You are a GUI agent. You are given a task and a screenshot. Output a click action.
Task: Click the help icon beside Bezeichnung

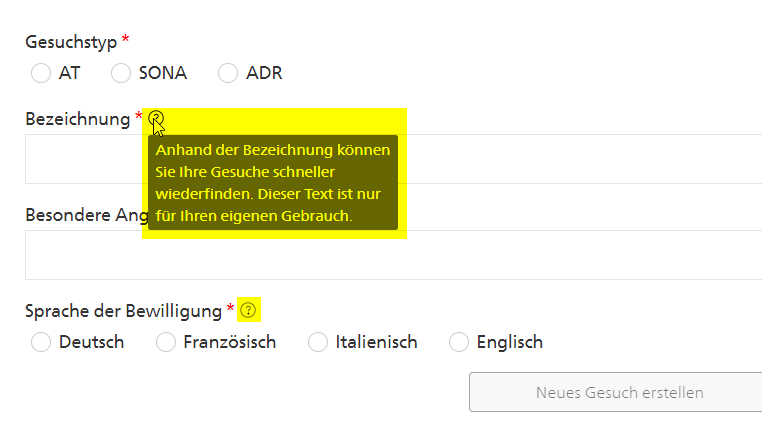pyautogui.click(x=156, y=118)
